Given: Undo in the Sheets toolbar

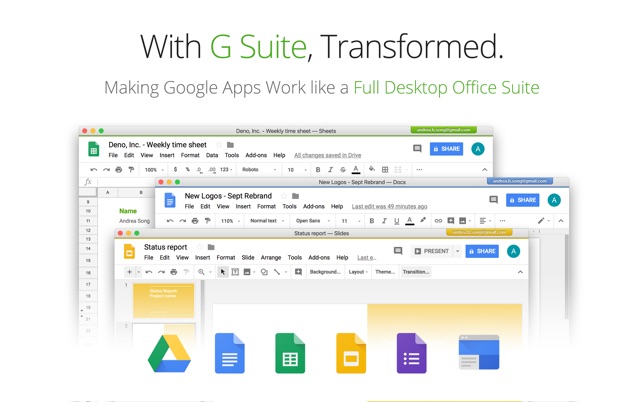Looking at the screenshot, I should 93,169.
